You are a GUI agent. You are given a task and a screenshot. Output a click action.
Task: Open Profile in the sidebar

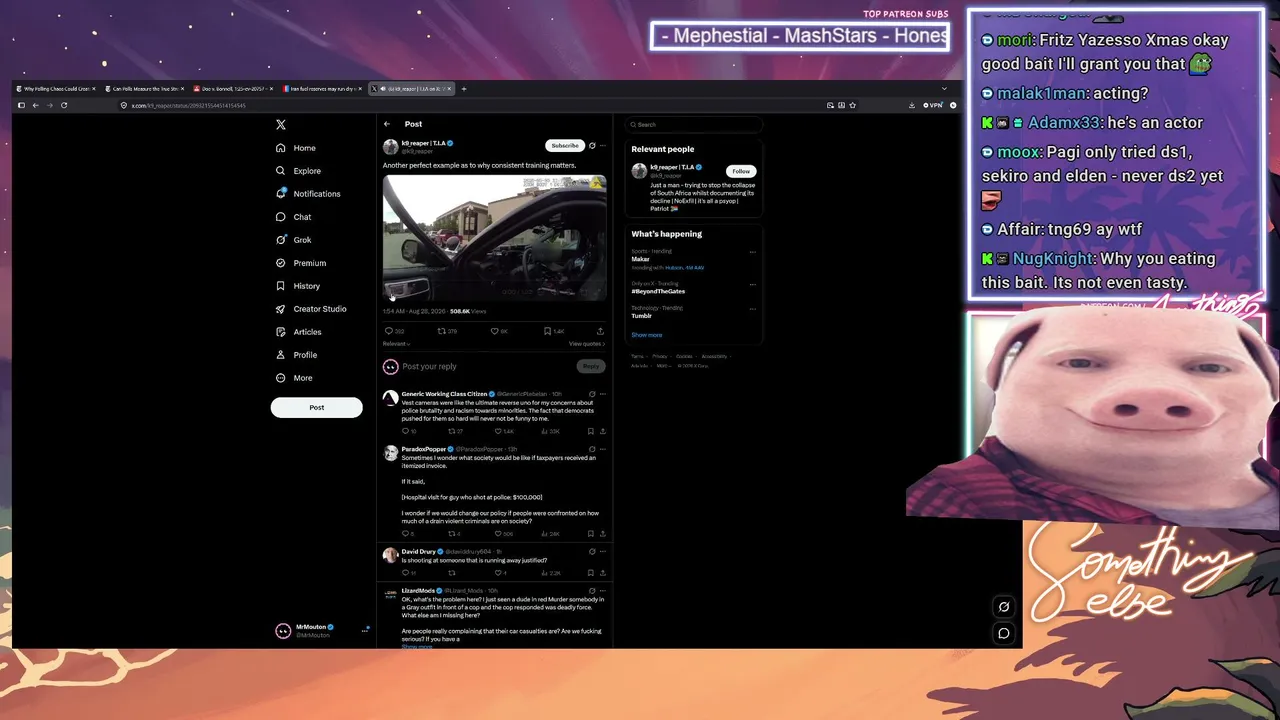(296, 355)
